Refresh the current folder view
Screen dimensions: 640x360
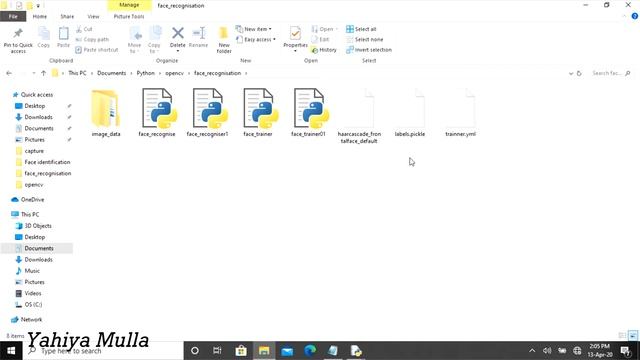point(579,73)
